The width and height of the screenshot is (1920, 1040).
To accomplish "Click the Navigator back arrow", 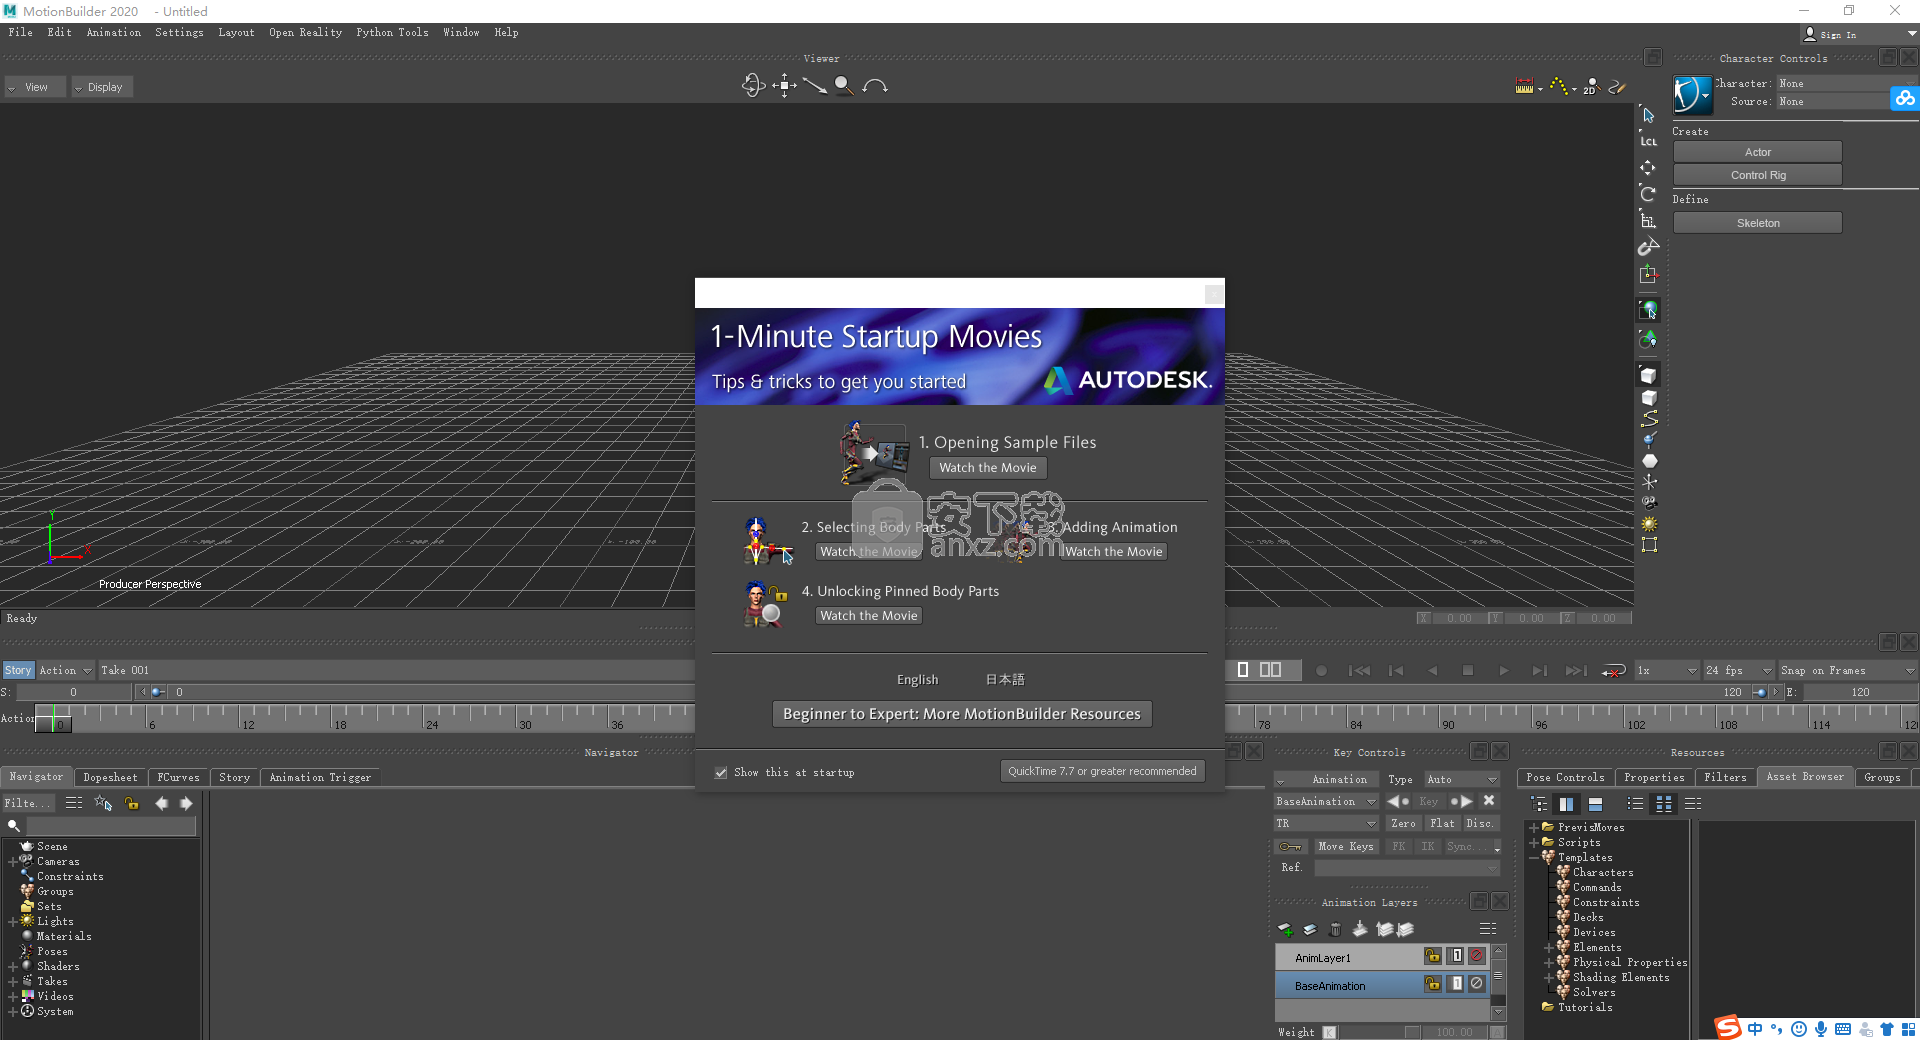I will (x=161, y=803).
